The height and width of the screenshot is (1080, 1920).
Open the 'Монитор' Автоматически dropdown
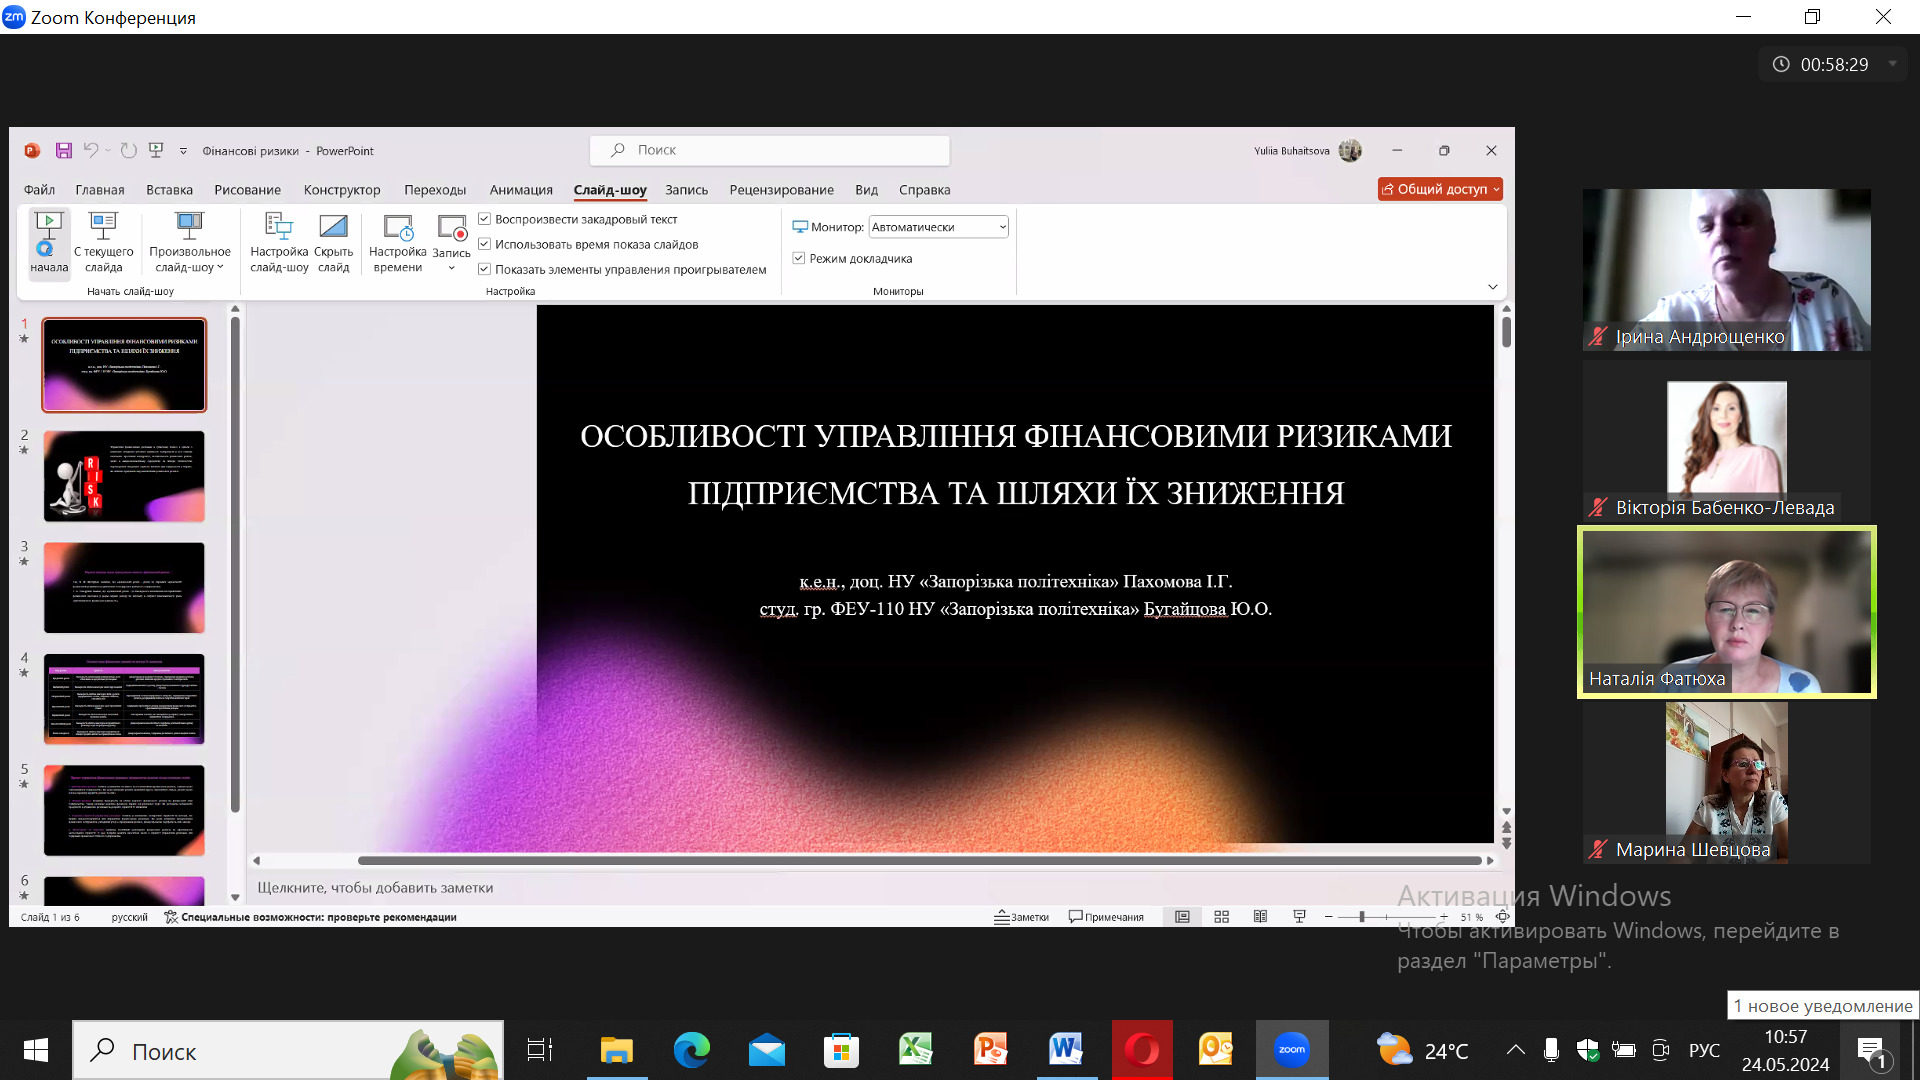point(1002,227)
